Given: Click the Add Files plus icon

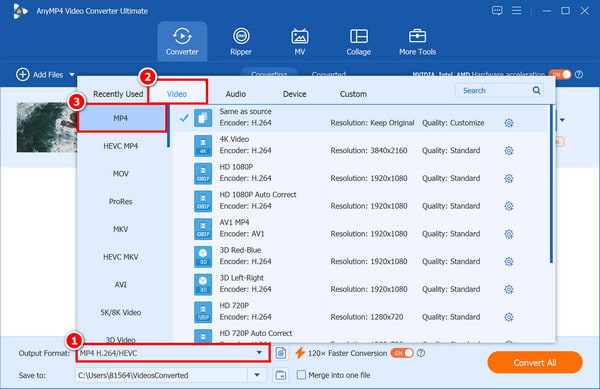Looking at the screenshot, I should pos(23,74).
